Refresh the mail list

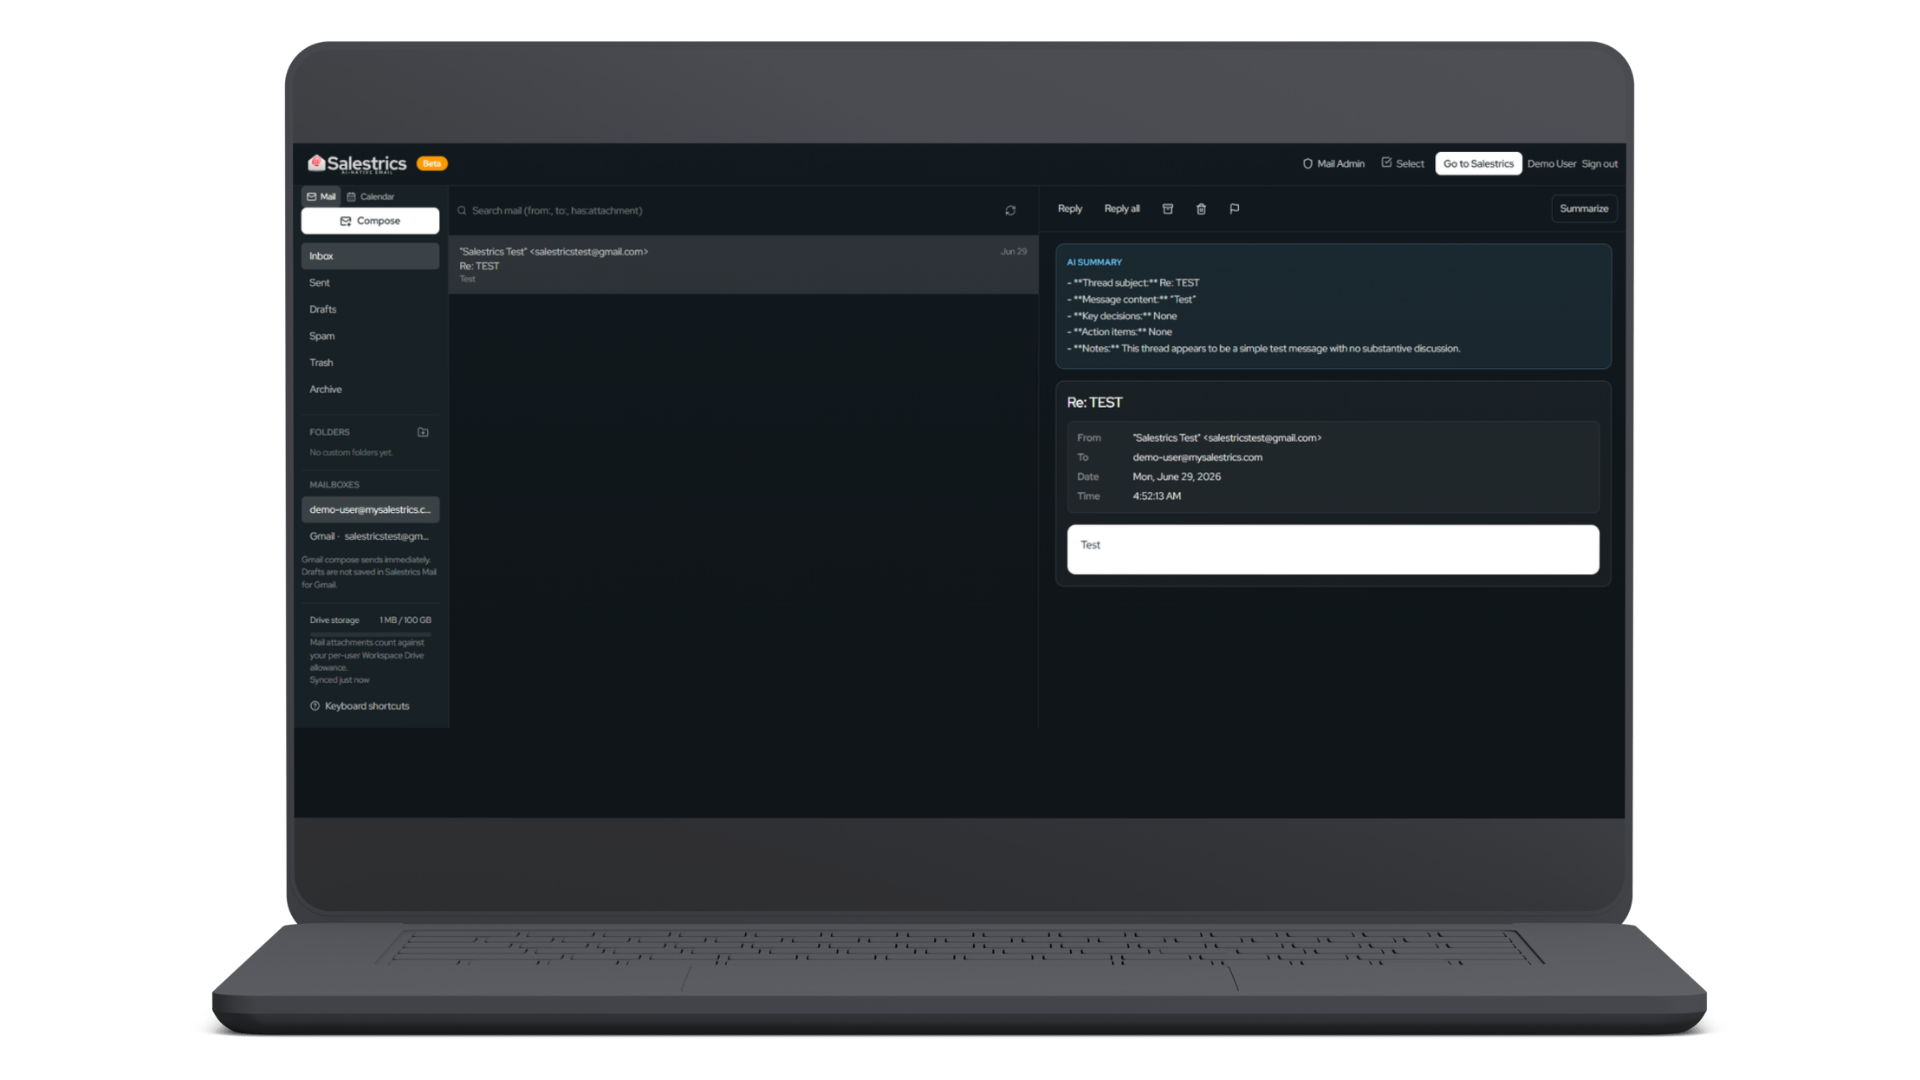point(1010,211)
